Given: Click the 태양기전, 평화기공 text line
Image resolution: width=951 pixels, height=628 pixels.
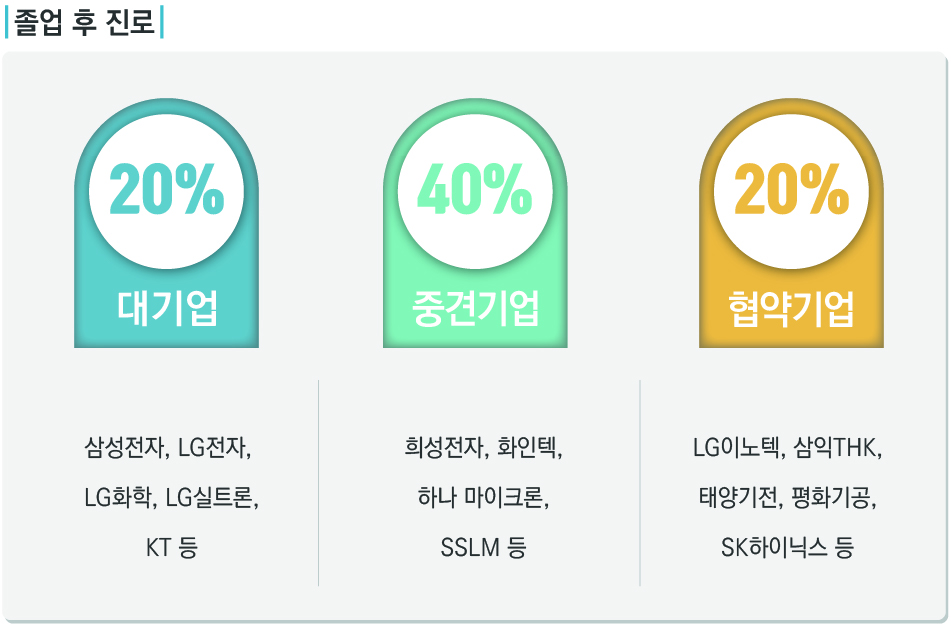Looking at the screenshot, I should coord(787,498).
